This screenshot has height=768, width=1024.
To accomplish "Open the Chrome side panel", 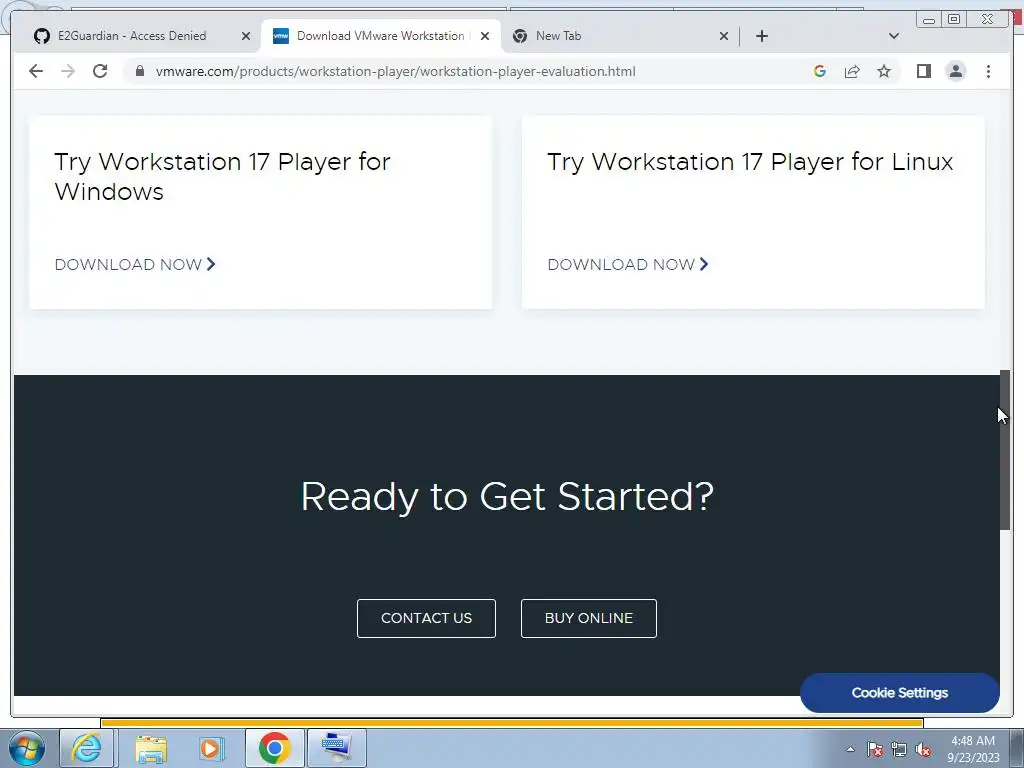I will (923, 71).
